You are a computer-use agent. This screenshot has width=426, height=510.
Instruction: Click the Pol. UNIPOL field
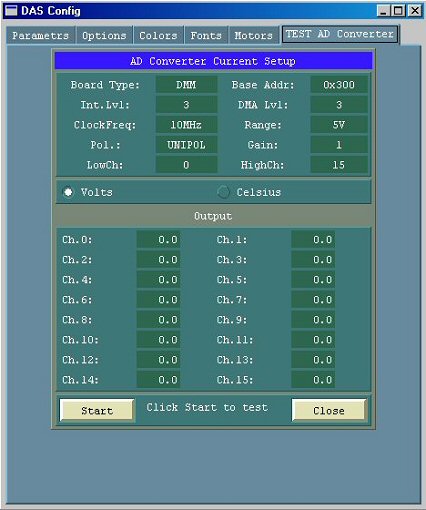point(186,145)
